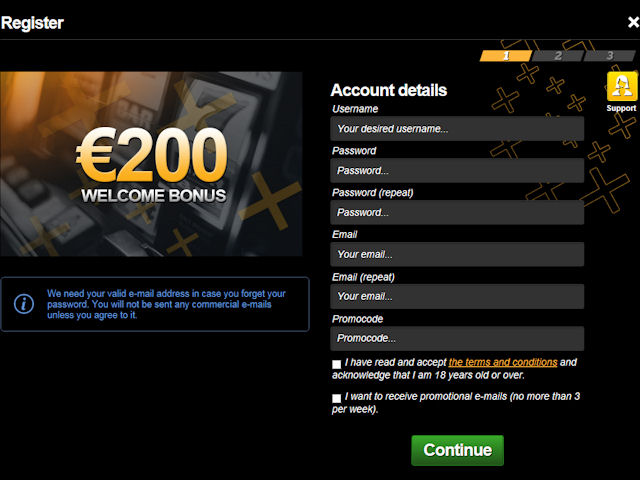Open the terms and conditions link
This screenshot has height=480, width=640.
503,362
